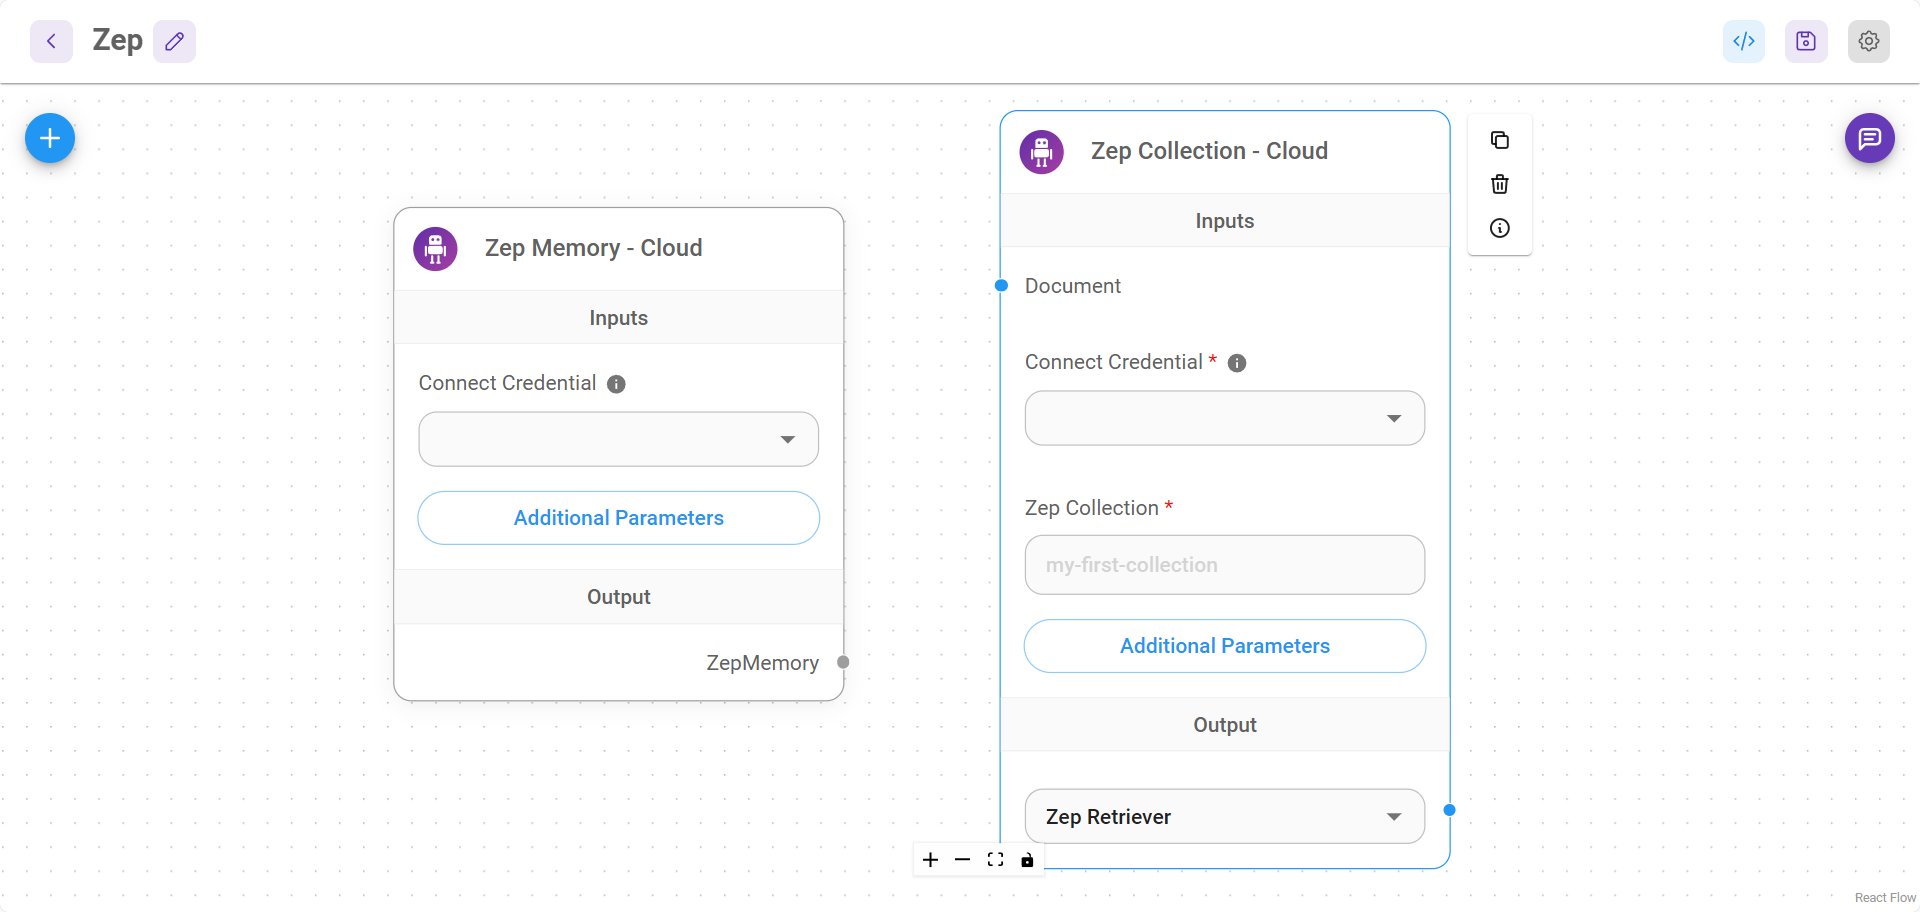Select the Zep Memory - Cloud node title
Image resolution: width=1920 pixels, height=912 pixels.
(594, 248)
